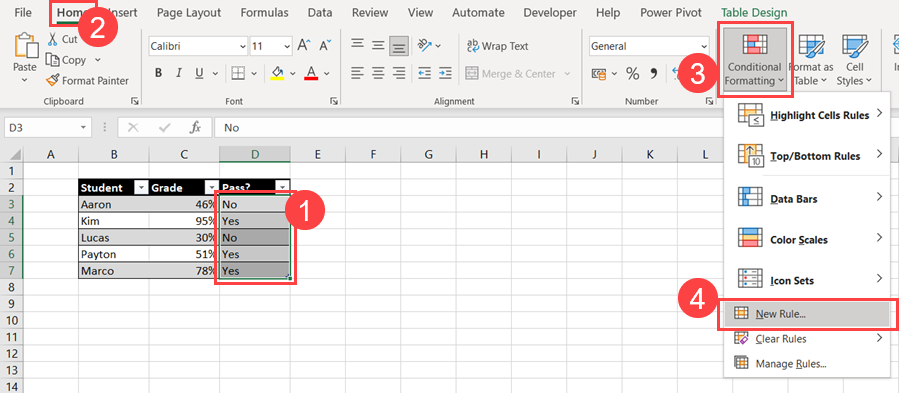Align text right
The image size is (899, 393).
[x=398, y=73]
